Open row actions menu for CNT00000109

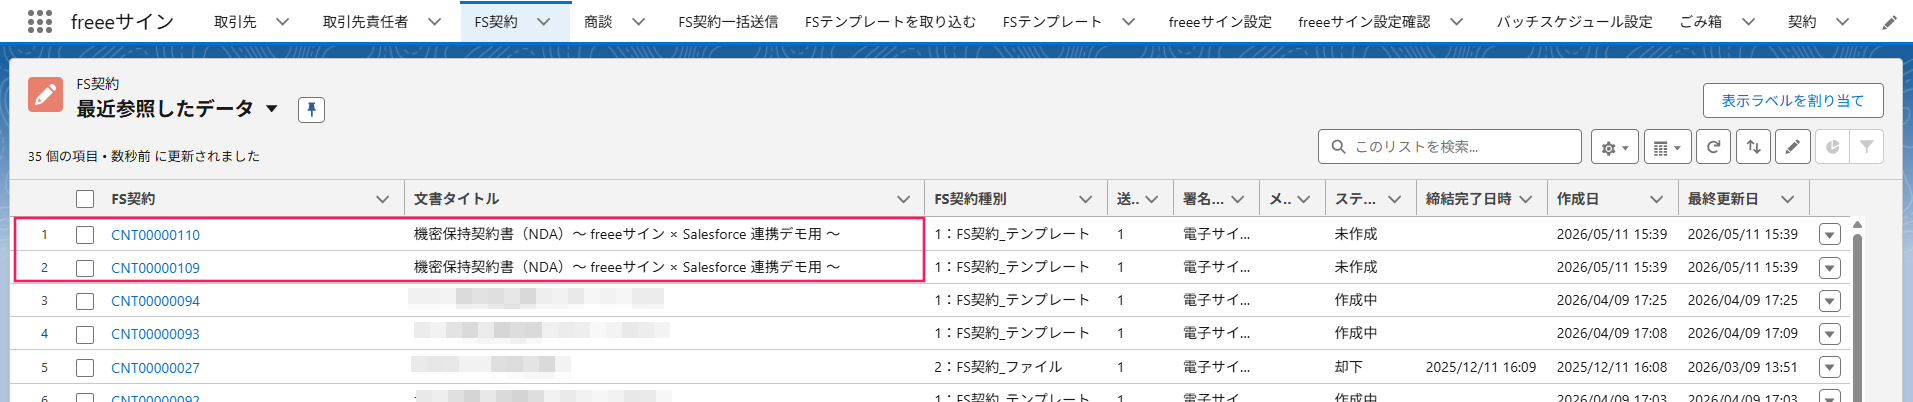pos(1830,268)
